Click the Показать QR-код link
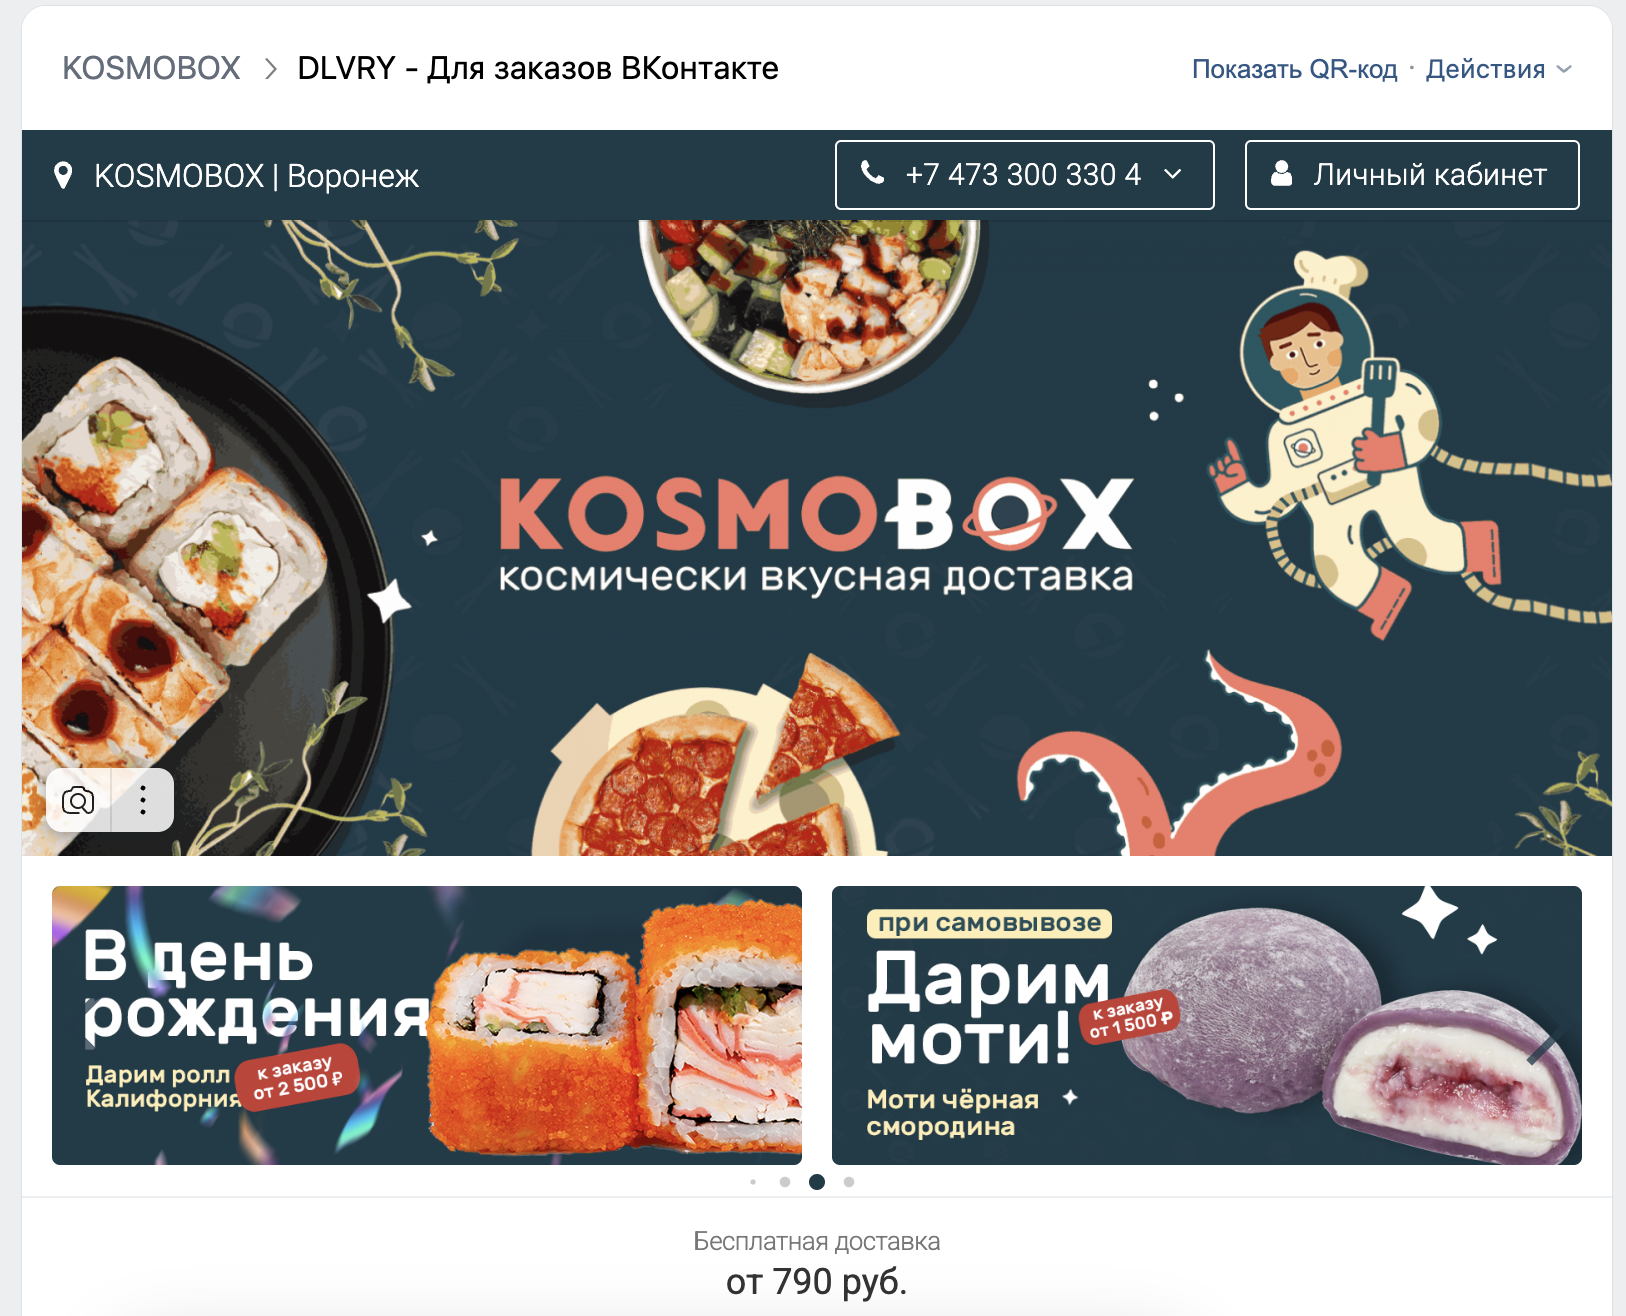1626x1316 pixels. (1294, 69)
